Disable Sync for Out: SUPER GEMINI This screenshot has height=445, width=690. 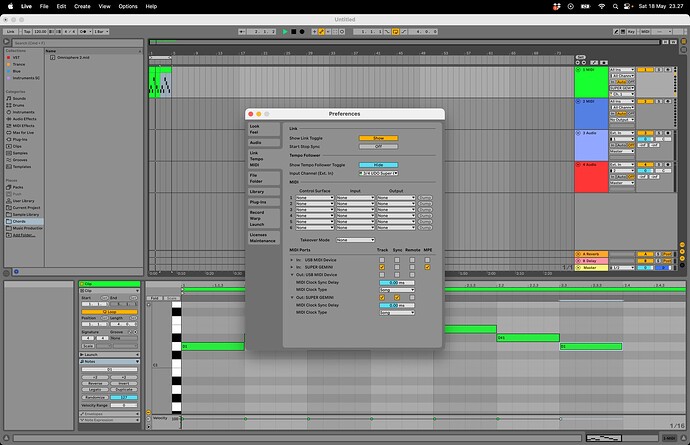(397, 298)
